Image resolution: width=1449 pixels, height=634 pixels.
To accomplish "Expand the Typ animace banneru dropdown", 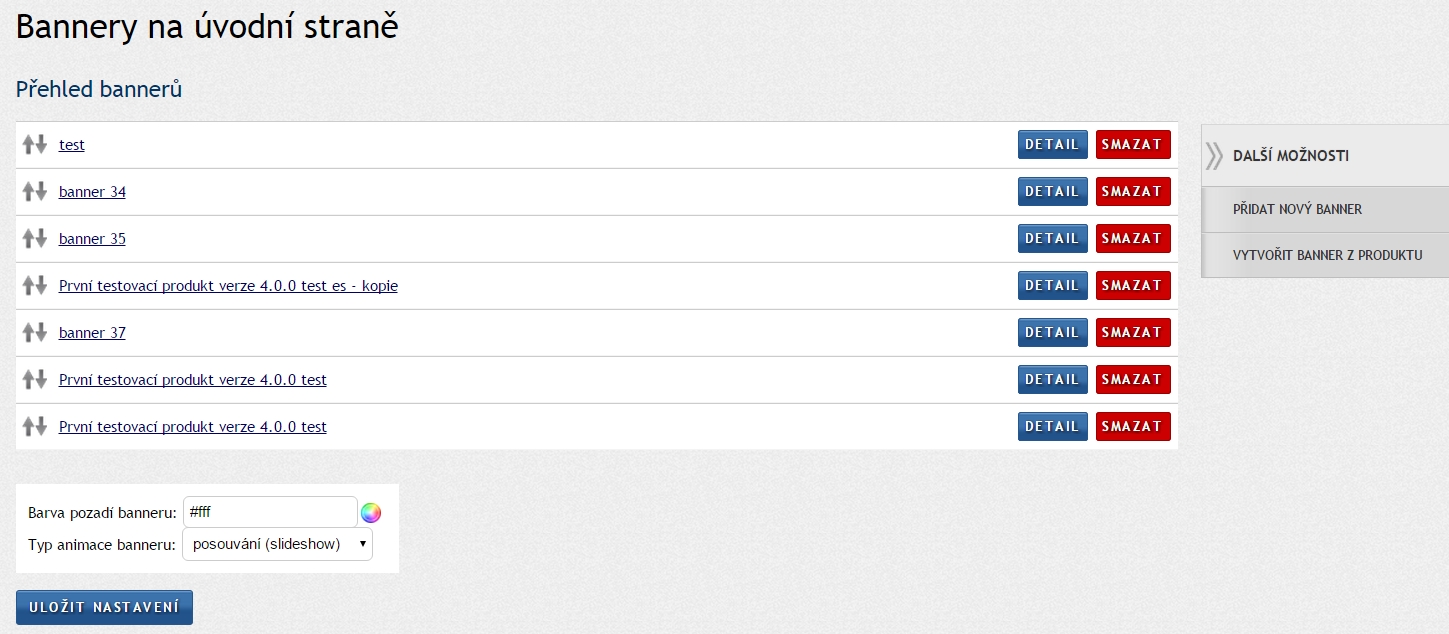I will pos(277,544).
